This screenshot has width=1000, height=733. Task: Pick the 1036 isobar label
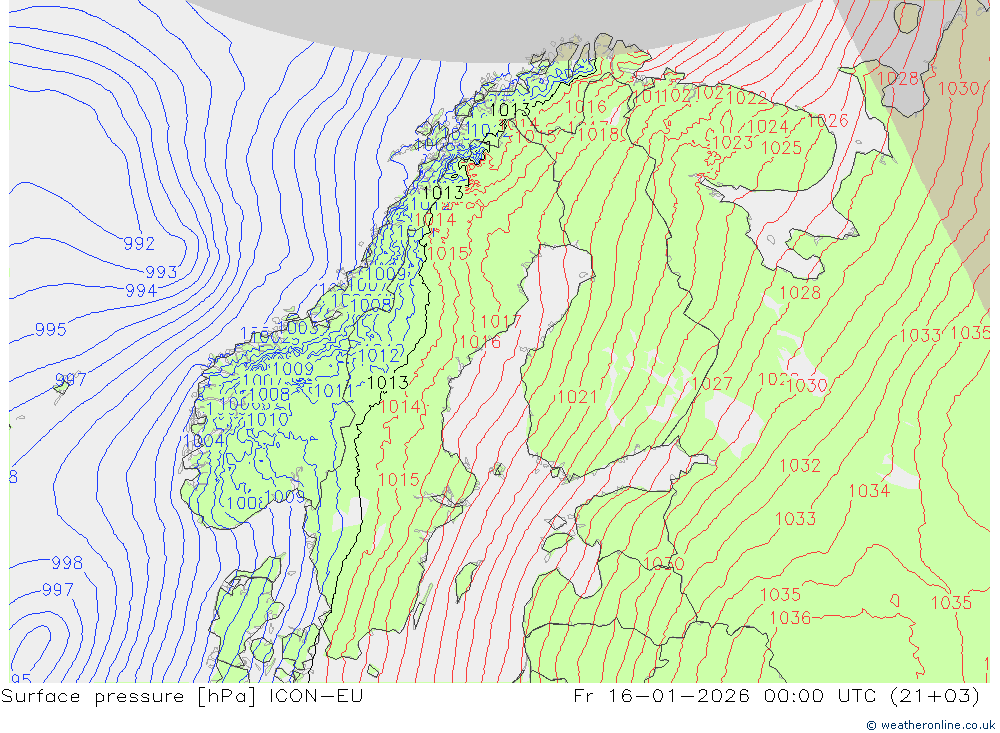pos(790,618)
